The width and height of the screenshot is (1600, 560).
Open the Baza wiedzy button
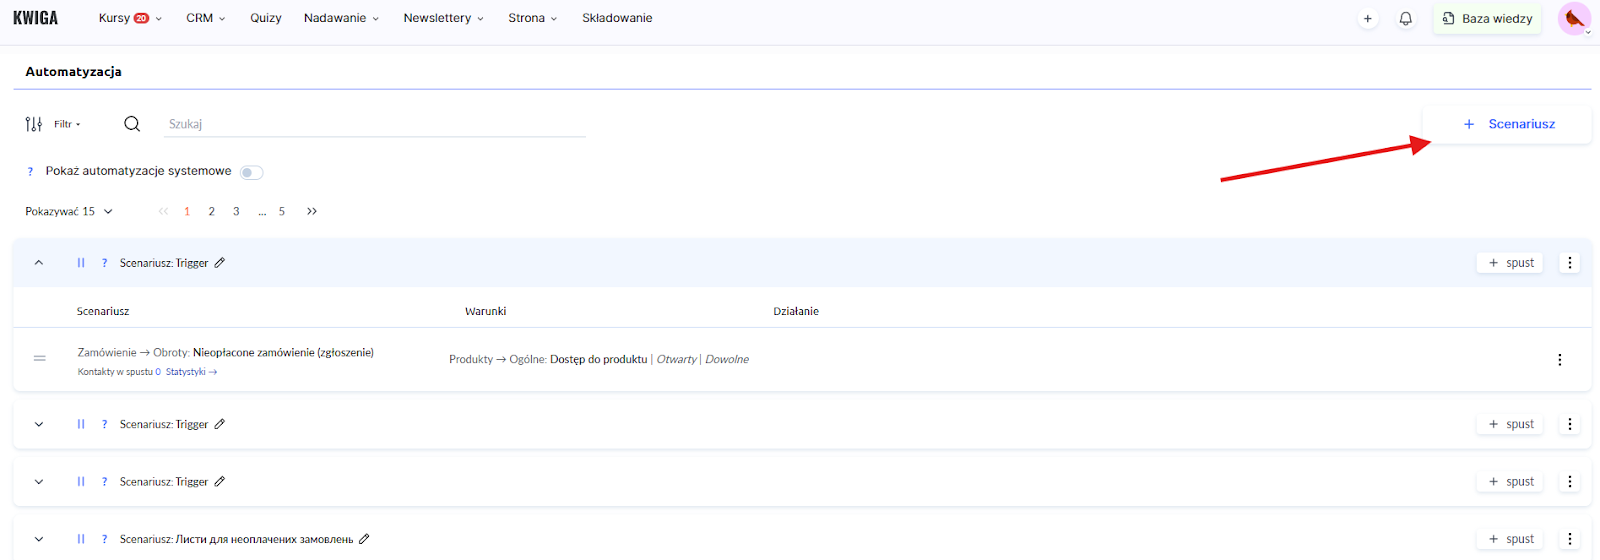1487,19
